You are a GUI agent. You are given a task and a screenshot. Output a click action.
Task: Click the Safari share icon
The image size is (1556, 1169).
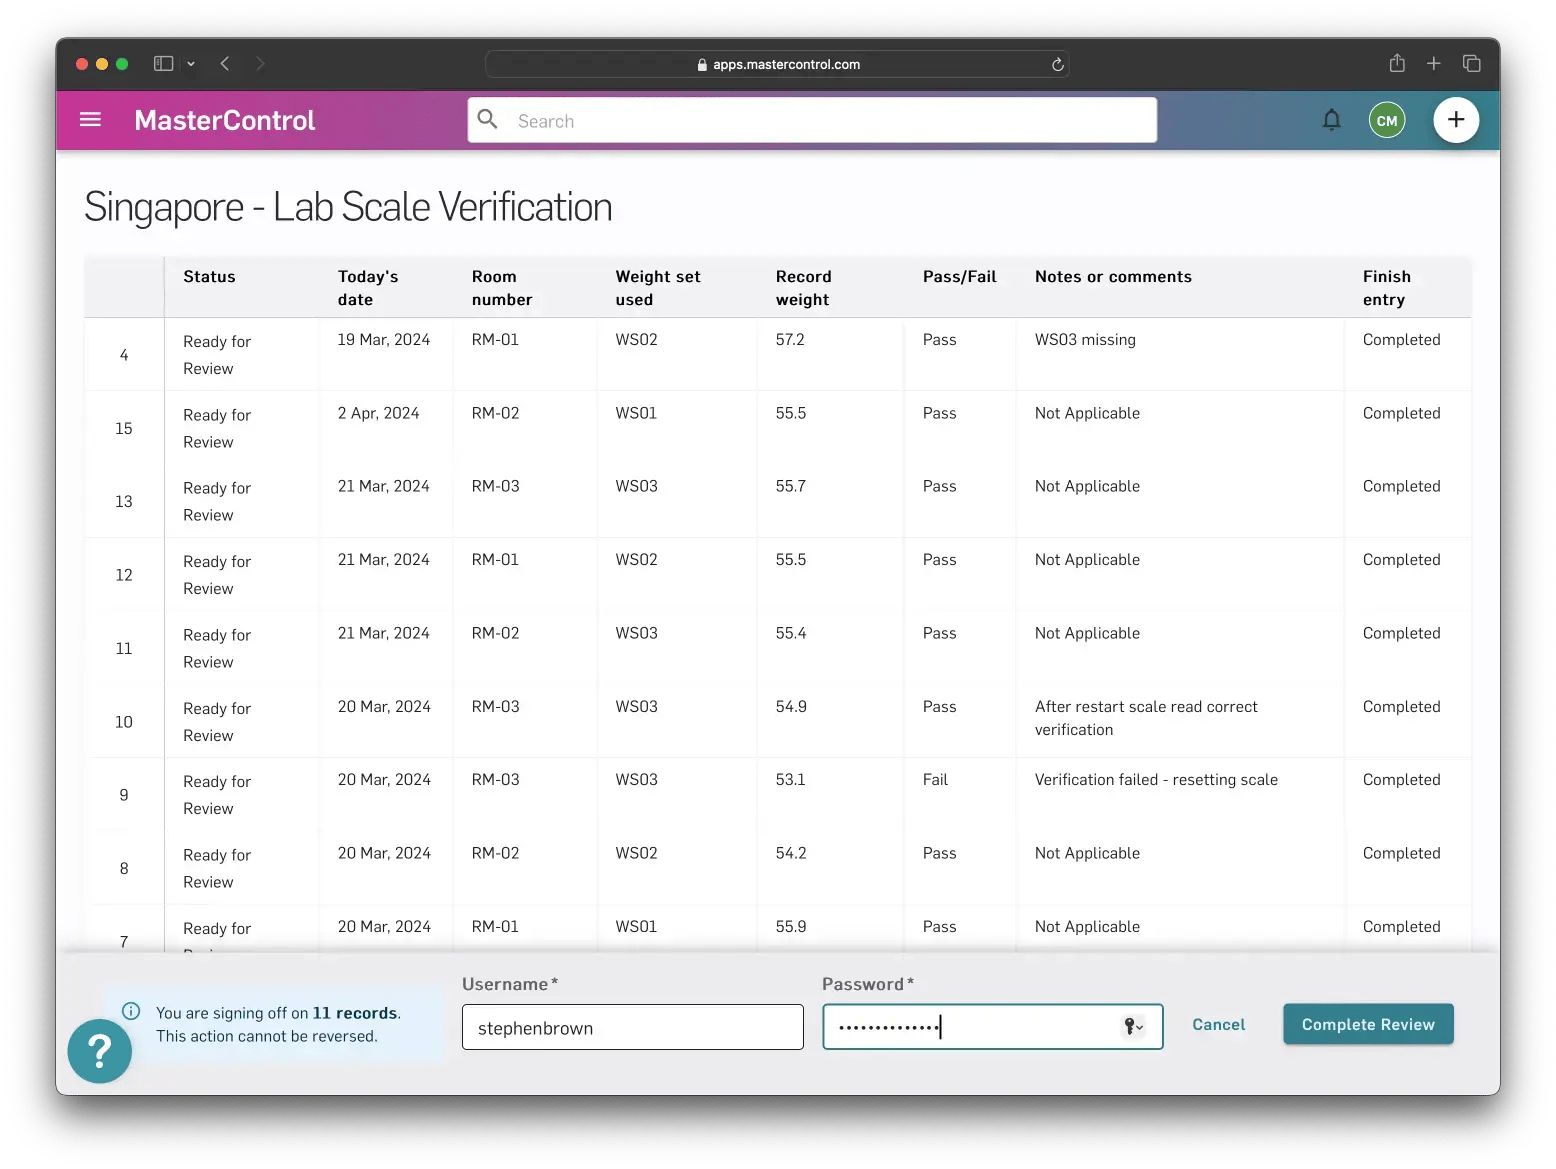click(x=1397, y=63)
